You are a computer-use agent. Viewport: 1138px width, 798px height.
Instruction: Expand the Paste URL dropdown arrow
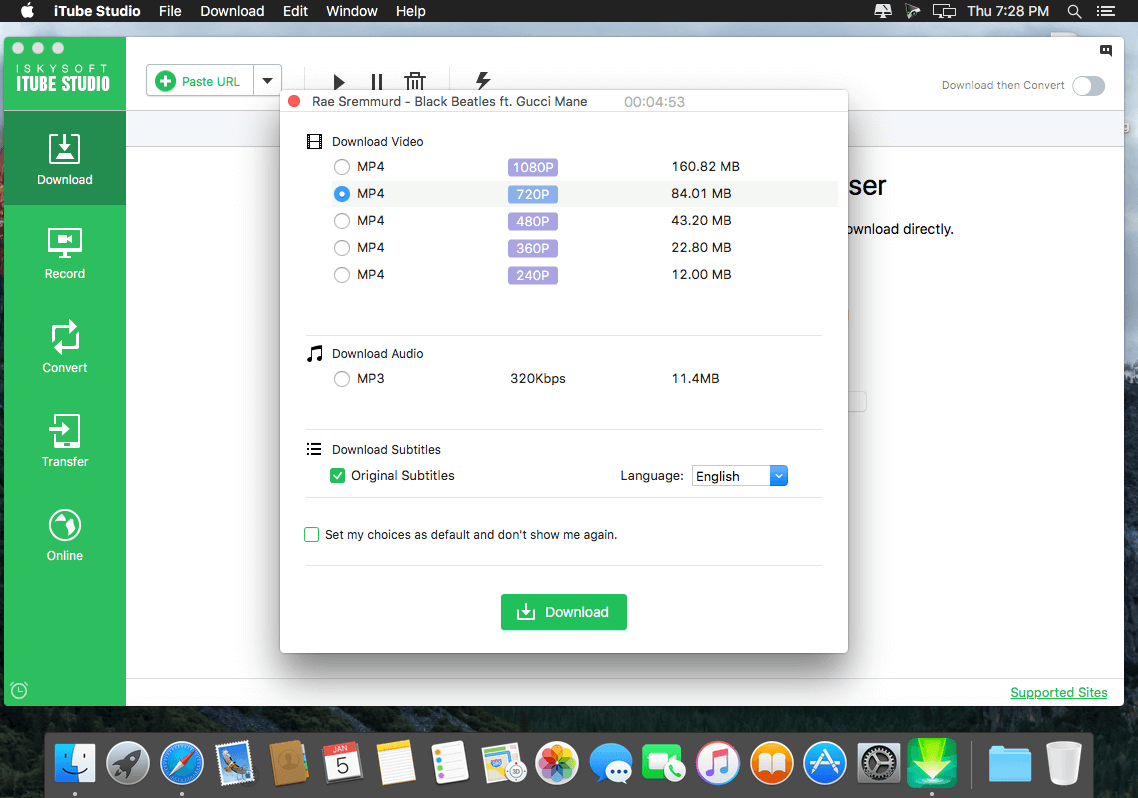pyautogui.click(x=267, y=81)
